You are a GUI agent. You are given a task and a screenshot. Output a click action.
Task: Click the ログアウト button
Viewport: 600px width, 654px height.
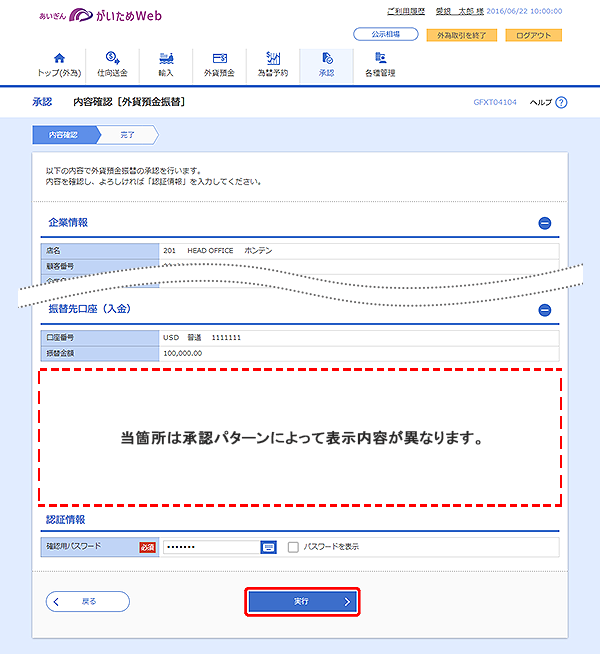tap(534, 35)
